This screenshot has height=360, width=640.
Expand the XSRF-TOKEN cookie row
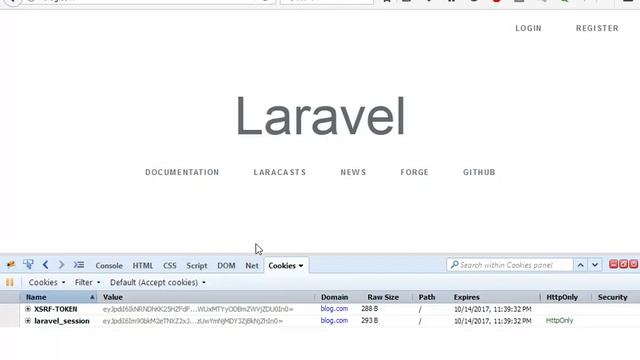click(28, 309)
